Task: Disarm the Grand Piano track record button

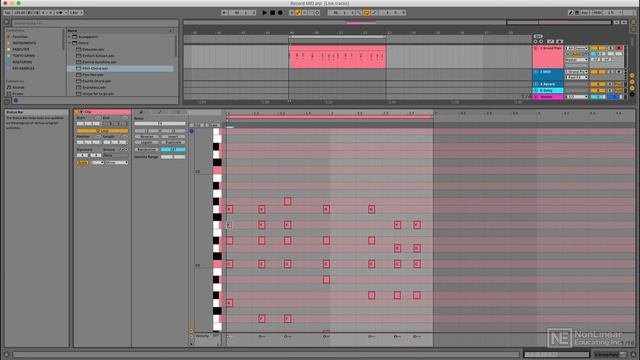Action: (x=619, y=48)
